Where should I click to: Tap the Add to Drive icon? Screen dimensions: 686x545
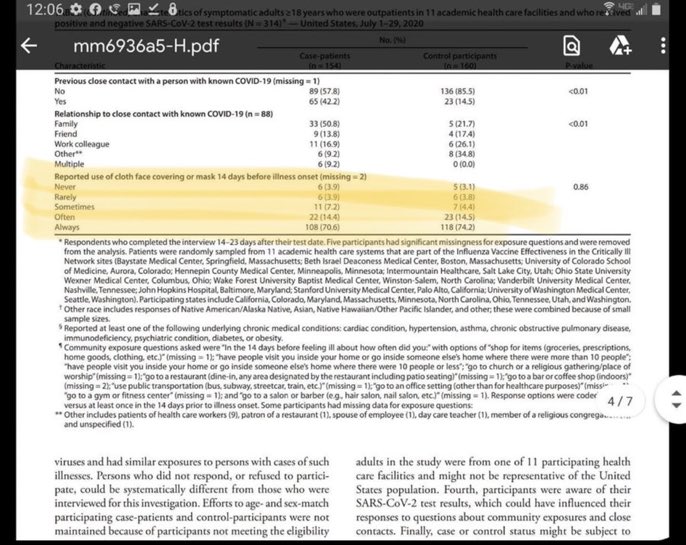coord(620,45)
